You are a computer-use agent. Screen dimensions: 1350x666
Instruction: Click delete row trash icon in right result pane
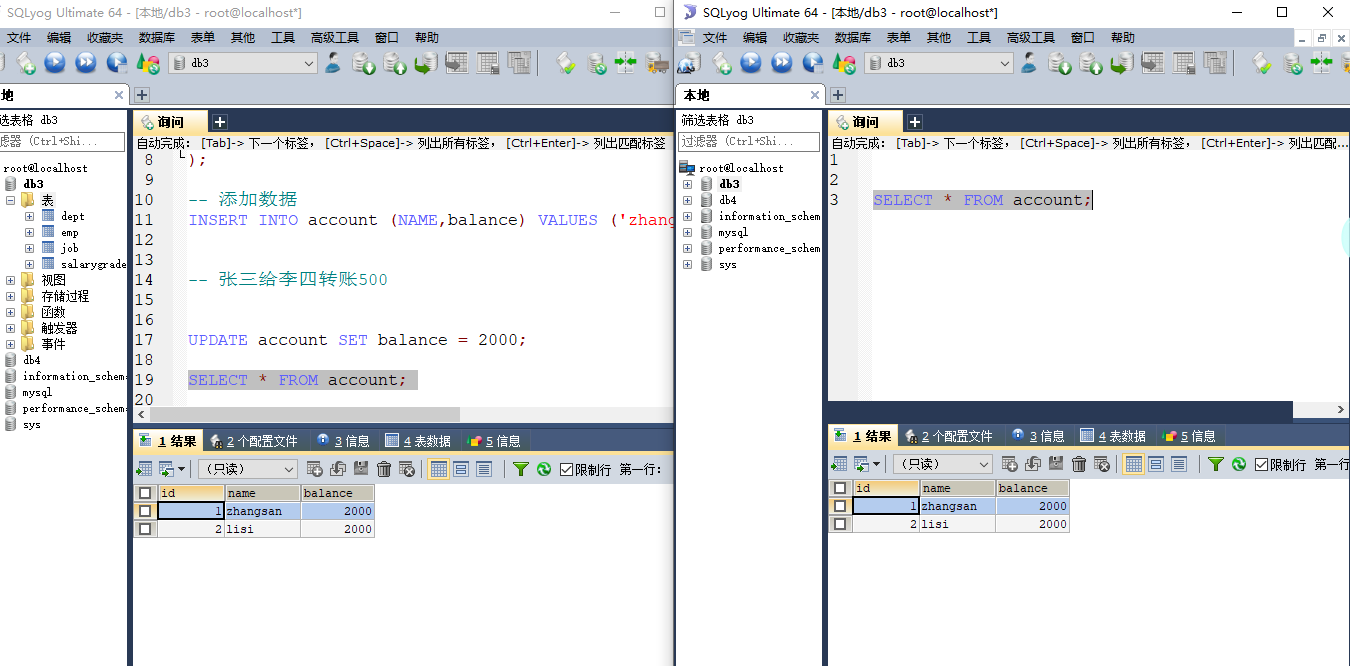1079,464
